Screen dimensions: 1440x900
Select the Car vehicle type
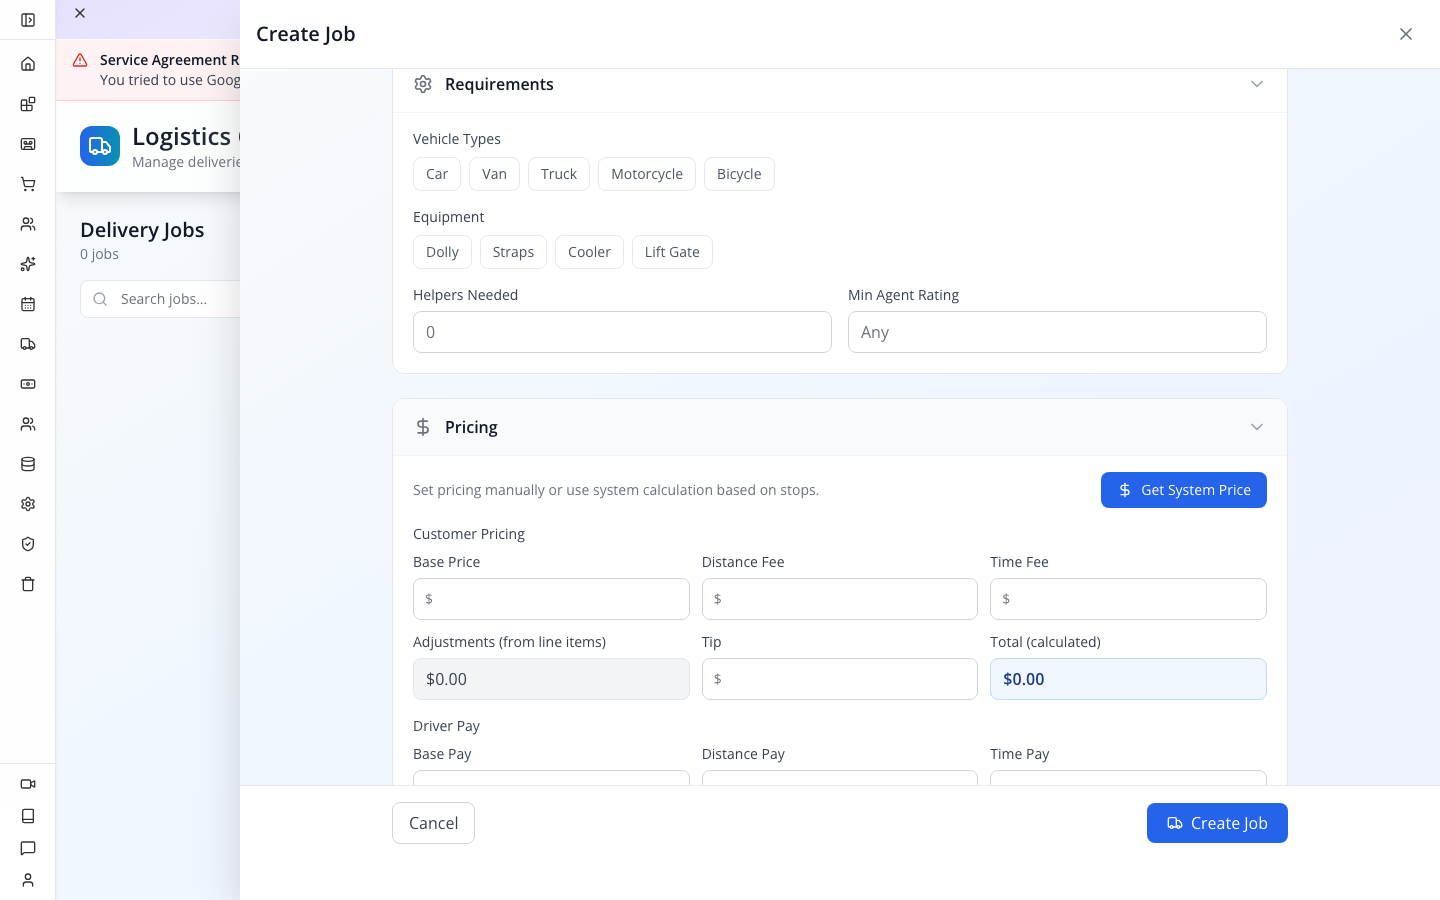click(437, 174)
